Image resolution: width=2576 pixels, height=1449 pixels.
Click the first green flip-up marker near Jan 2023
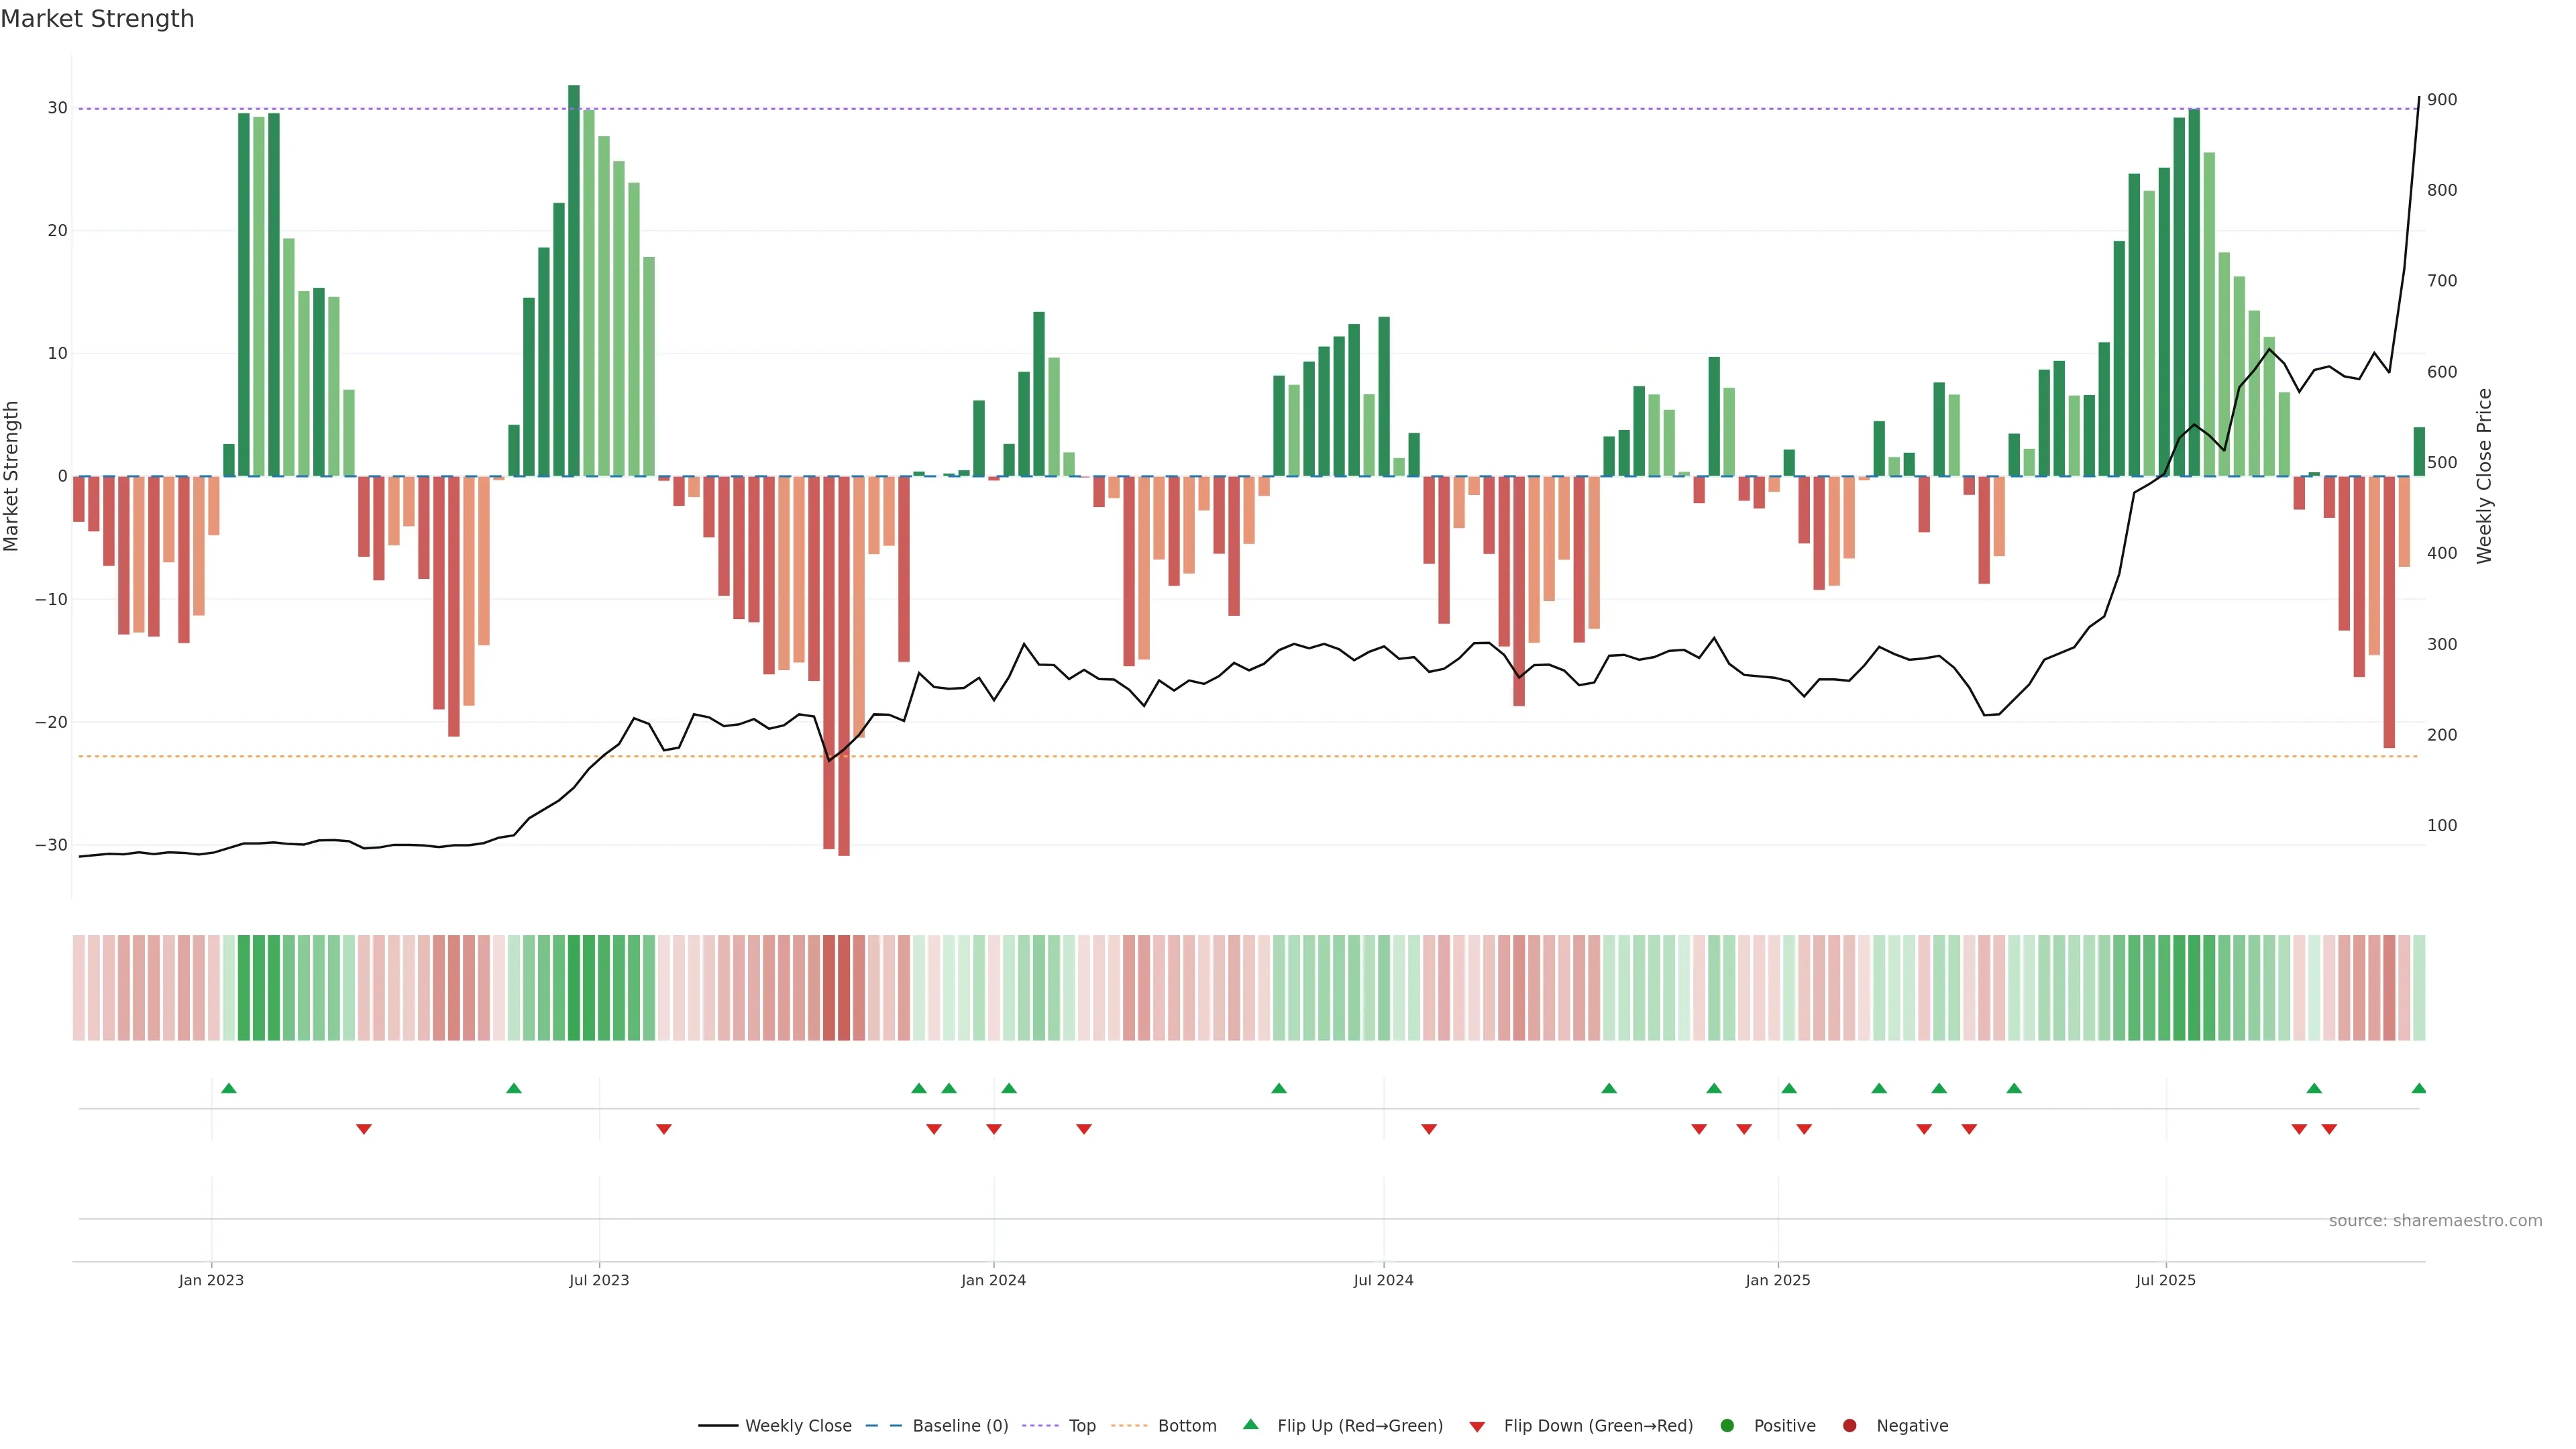tap(229, 1088)
